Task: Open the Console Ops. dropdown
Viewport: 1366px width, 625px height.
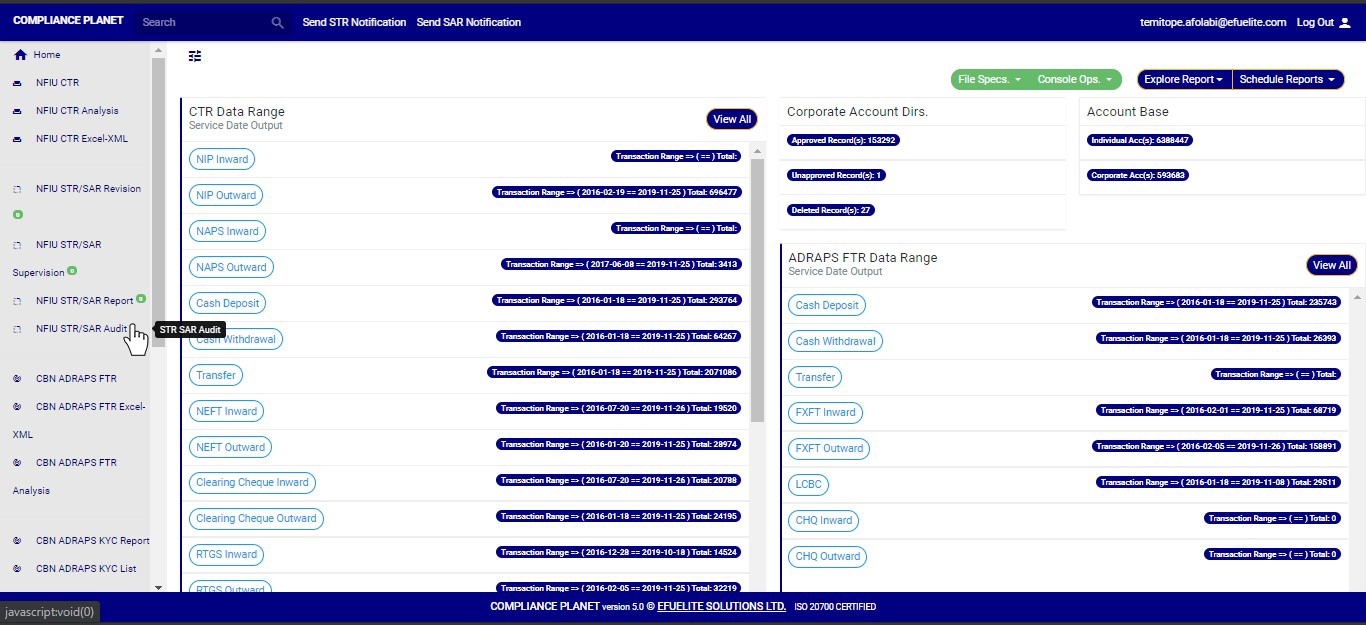Action: click(x=1074, y=80)
